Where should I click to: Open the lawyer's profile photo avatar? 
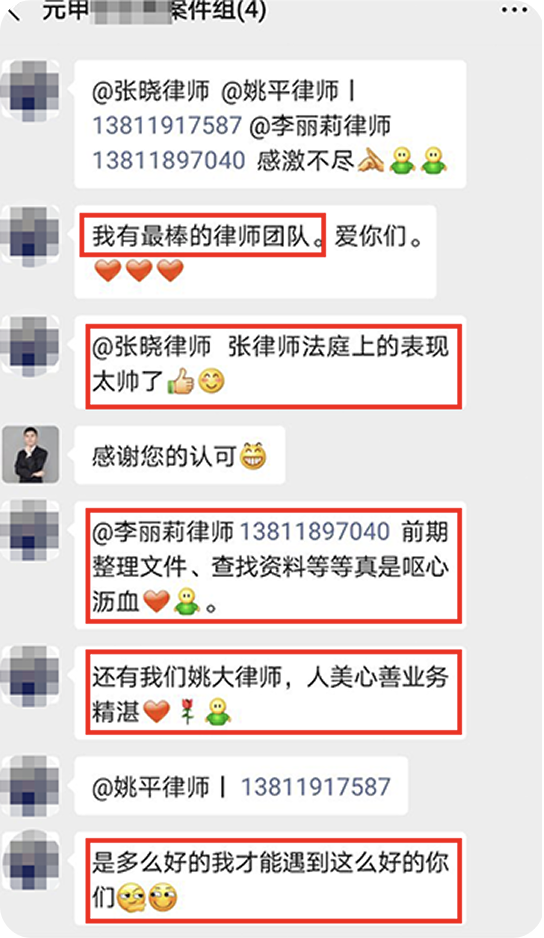coord(31,455)
